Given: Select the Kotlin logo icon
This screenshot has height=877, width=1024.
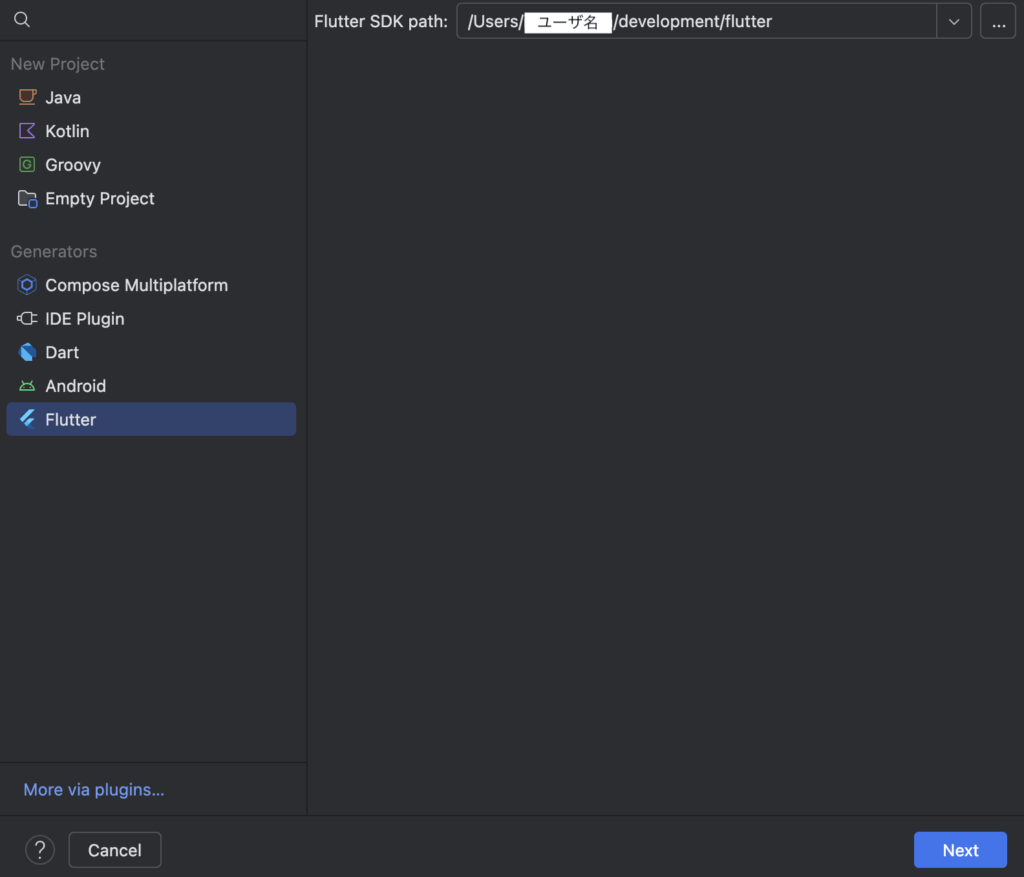Looking at the screenshot, I should click(x=27, y=131).
